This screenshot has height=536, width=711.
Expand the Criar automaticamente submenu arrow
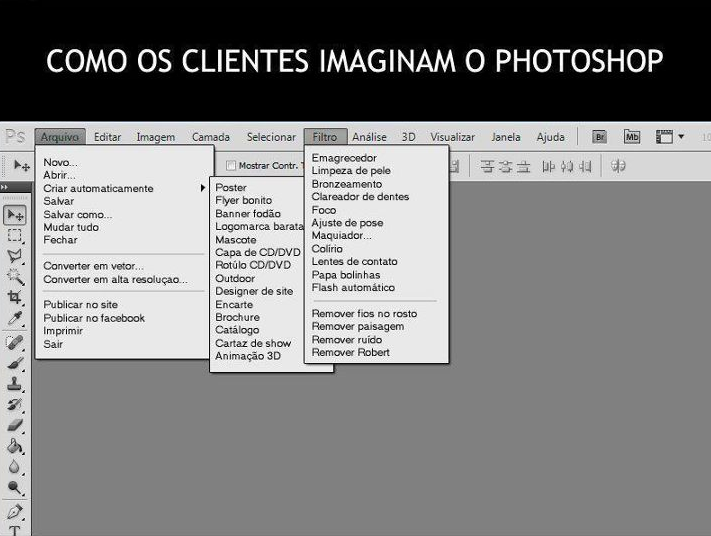[x=203, y=188]
